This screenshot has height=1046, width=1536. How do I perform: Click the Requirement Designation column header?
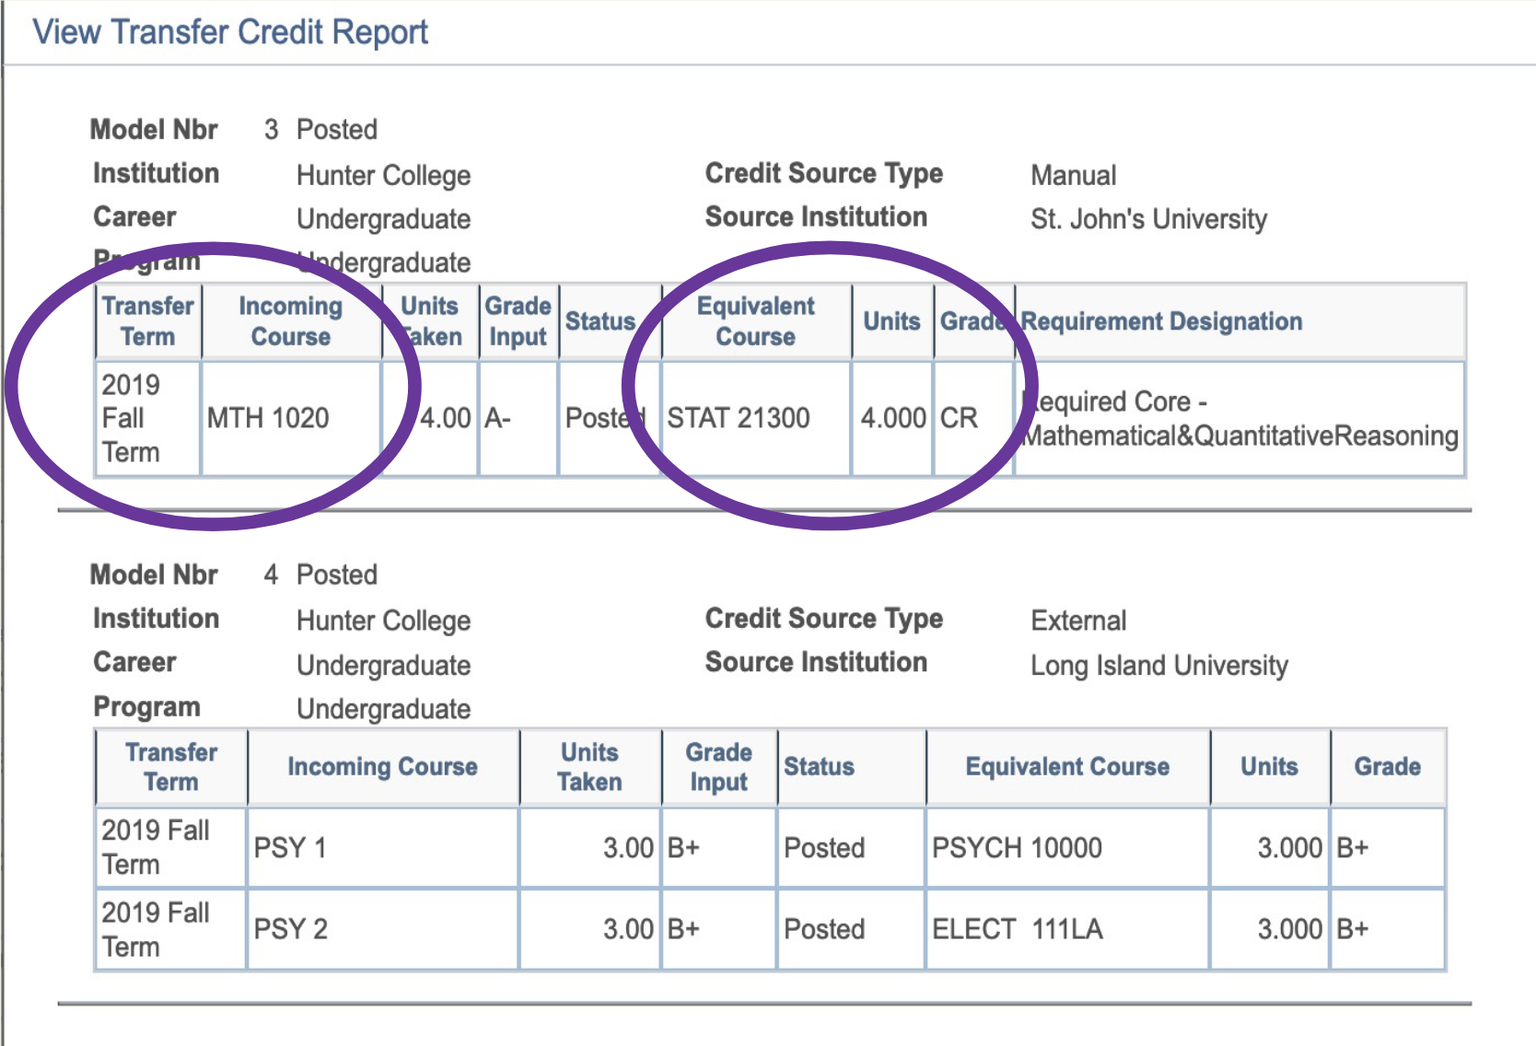[x=1160, y=321]
